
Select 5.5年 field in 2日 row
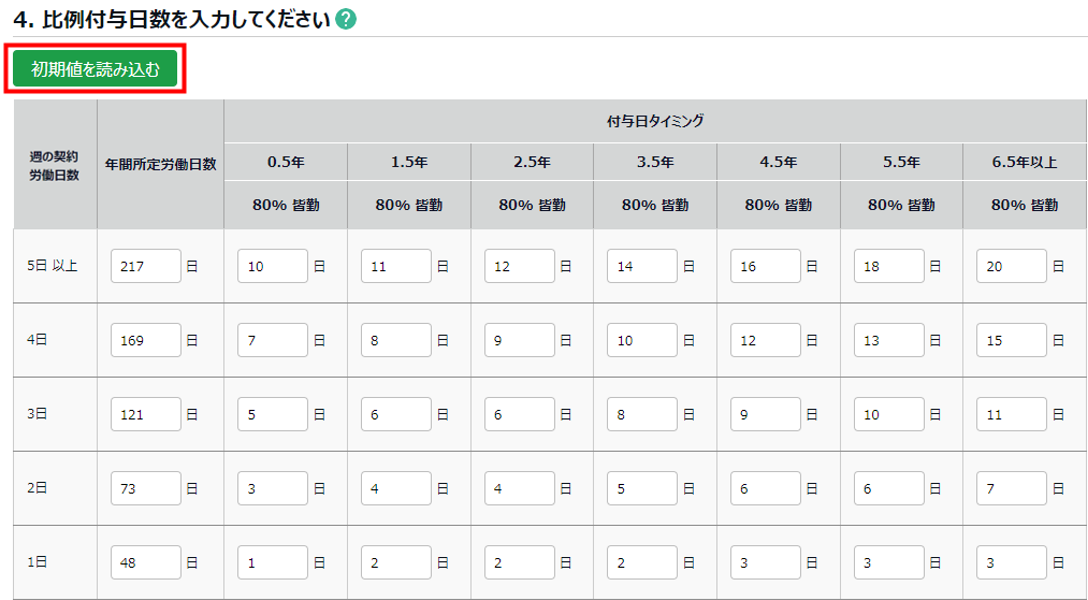pos(890,488)
